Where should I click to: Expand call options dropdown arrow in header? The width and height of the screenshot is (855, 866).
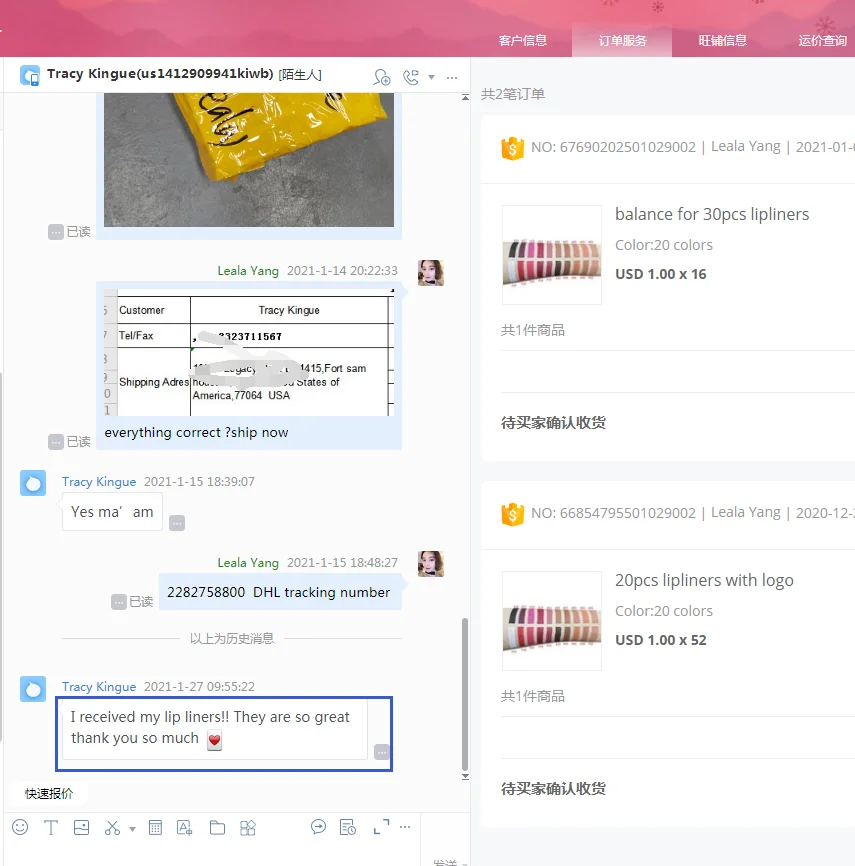[432, 77]
